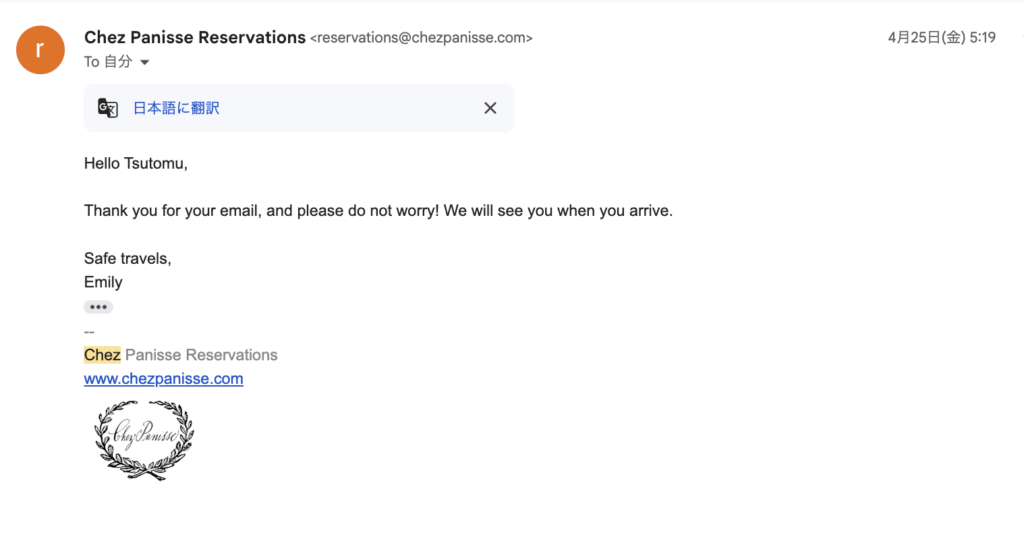
Task: Click empty area of the translation banner
Action: pos(353,108)
